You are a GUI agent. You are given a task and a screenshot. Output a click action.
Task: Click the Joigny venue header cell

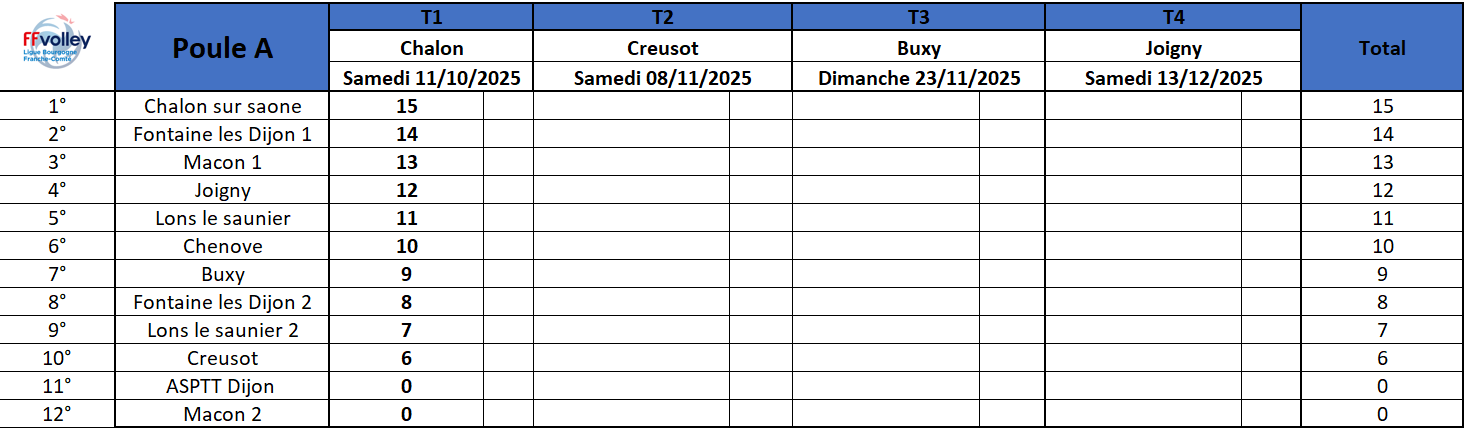1173,48
